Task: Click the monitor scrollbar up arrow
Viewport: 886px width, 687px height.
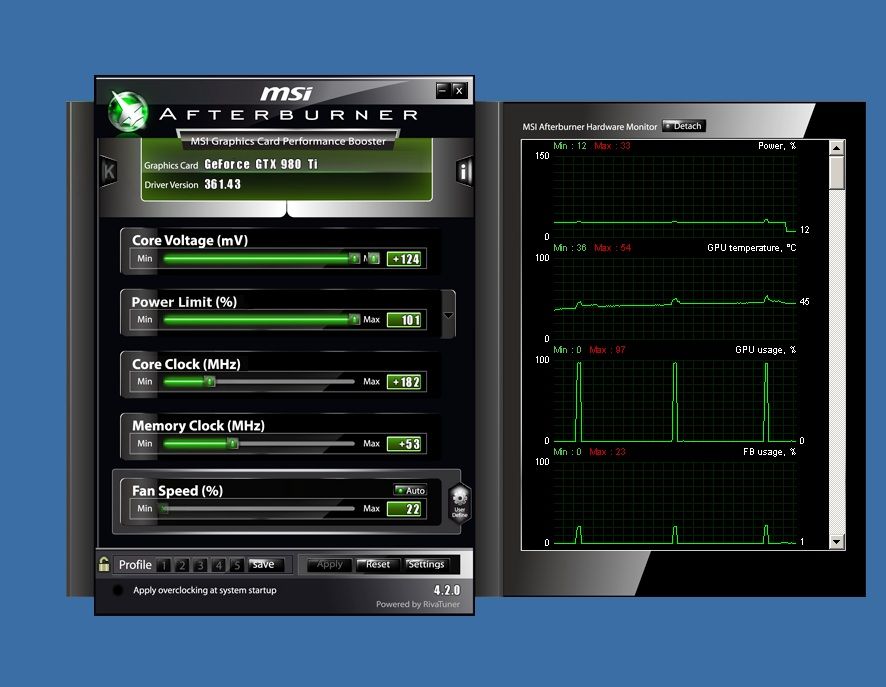Action: click(837, 148)
